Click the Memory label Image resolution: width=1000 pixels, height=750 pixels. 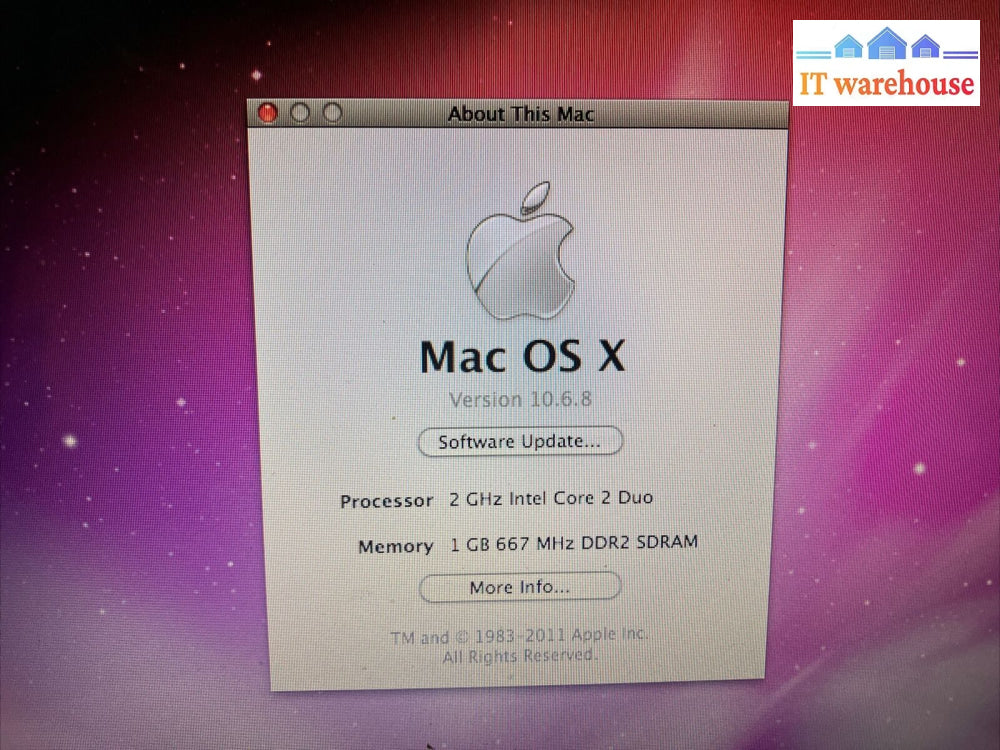[395, 546]
